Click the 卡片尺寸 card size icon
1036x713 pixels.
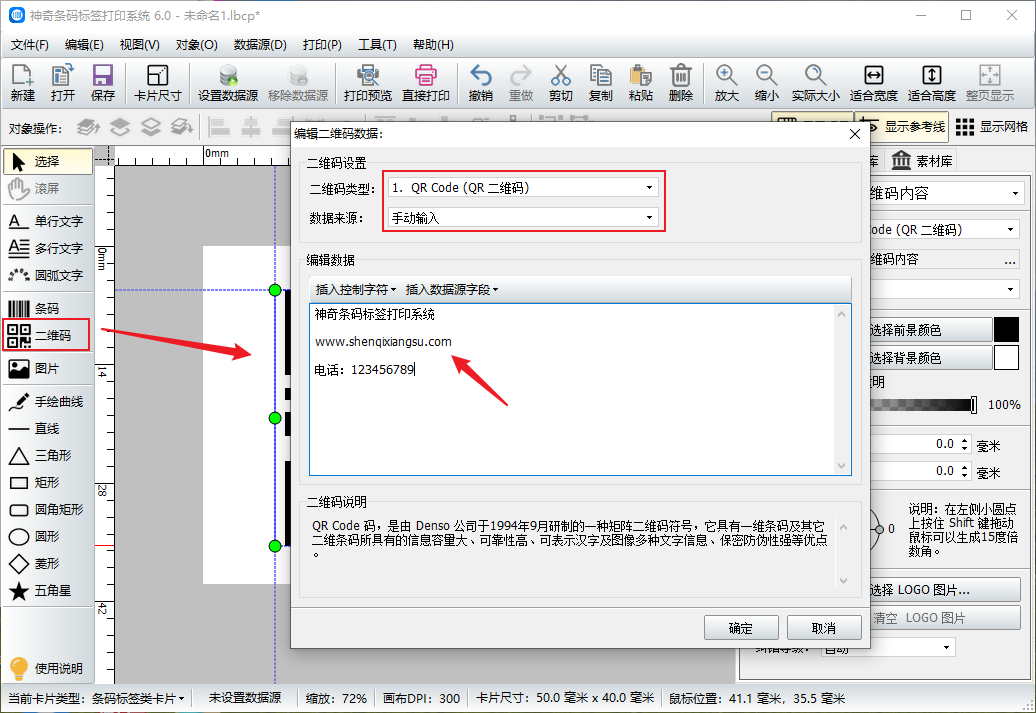[x=157, y=83]
